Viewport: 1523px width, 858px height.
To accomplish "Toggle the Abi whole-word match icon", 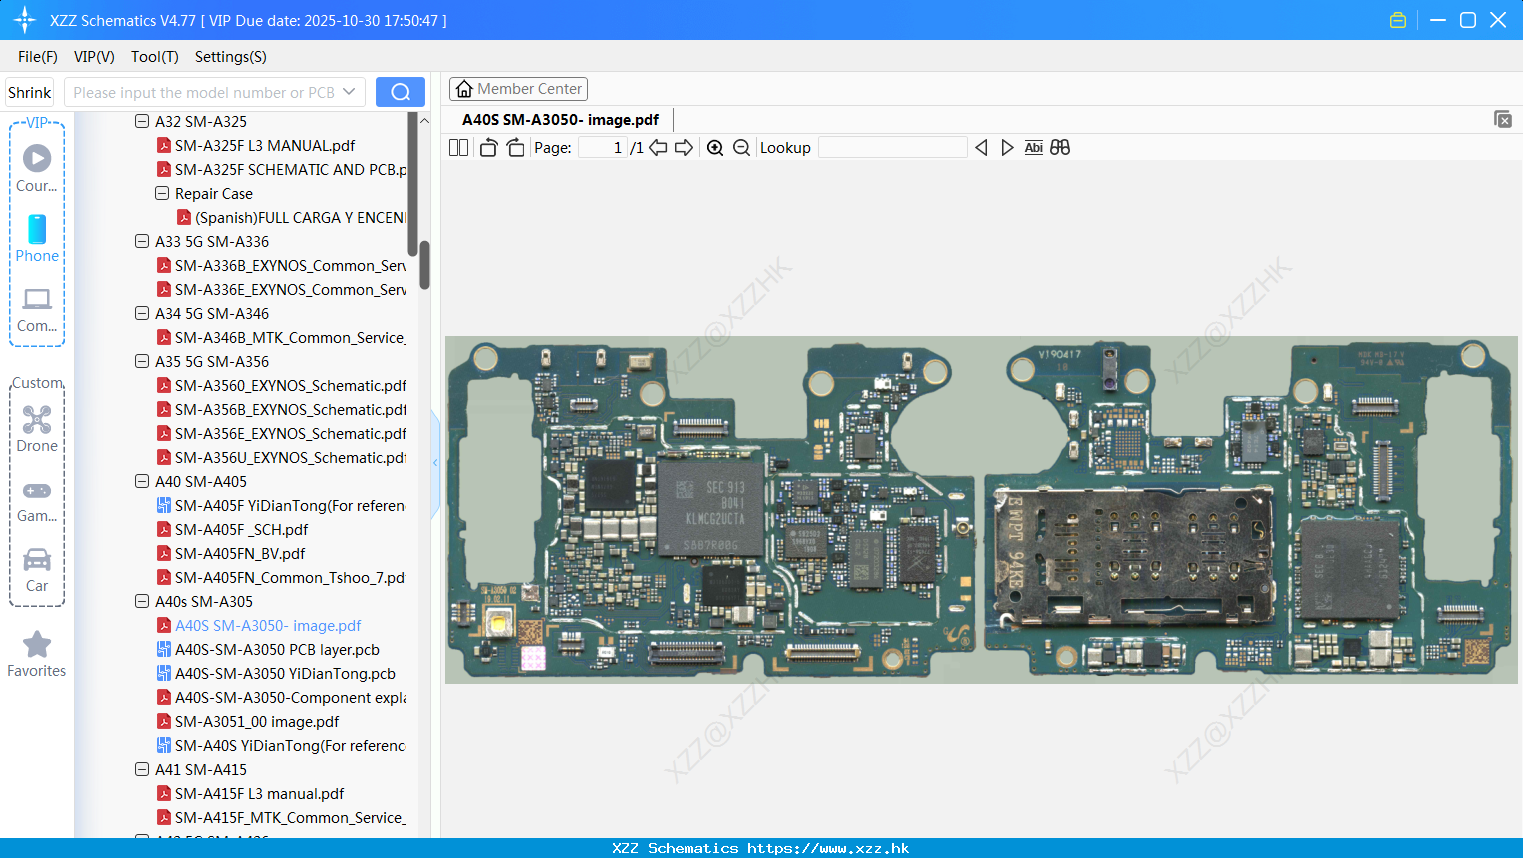I will [1034, 148].
